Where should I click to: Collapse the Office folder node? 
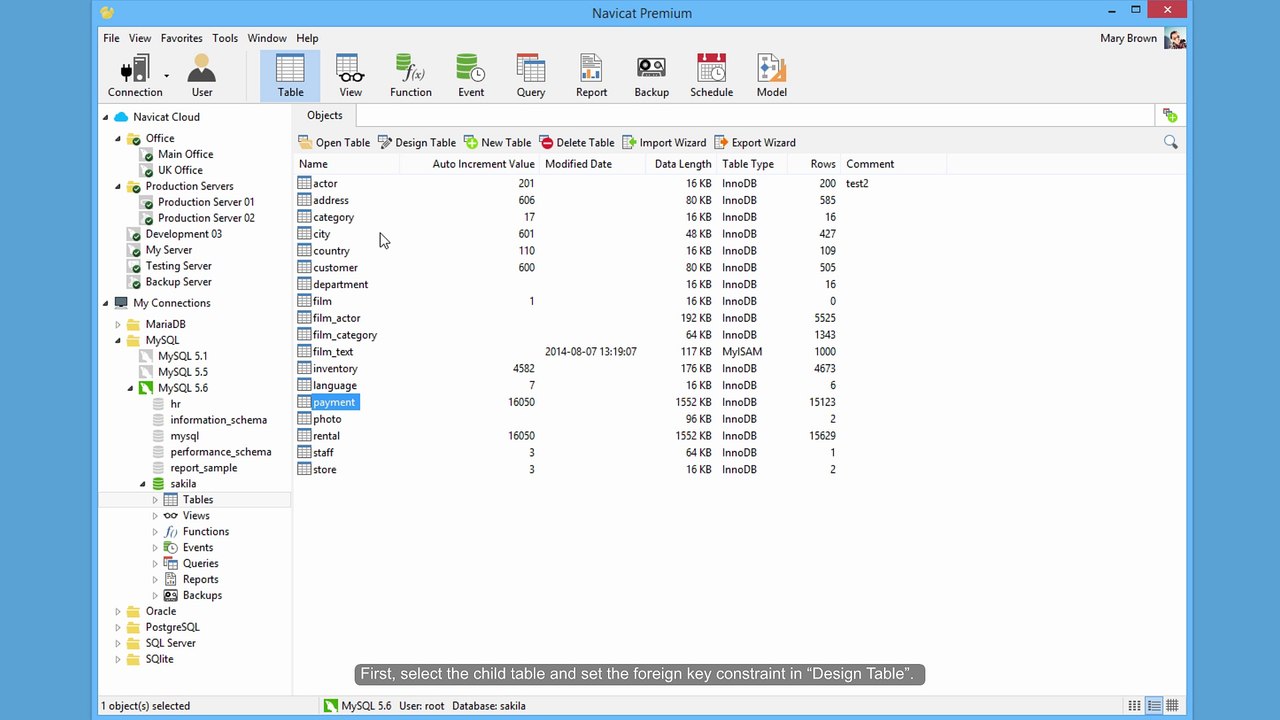[118, 139]
